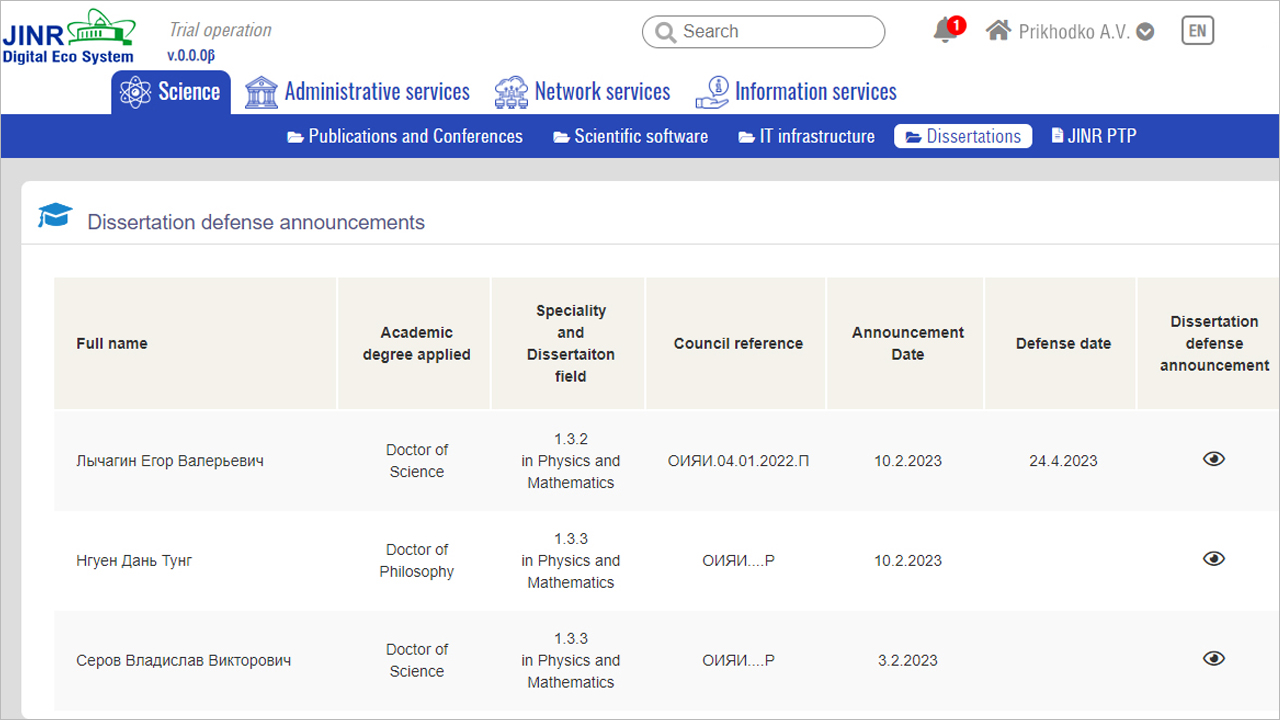This screenshot has width=1280, height=720.
Task: Click the JINR Digital Eco System logo
Action: pos(68,36)
